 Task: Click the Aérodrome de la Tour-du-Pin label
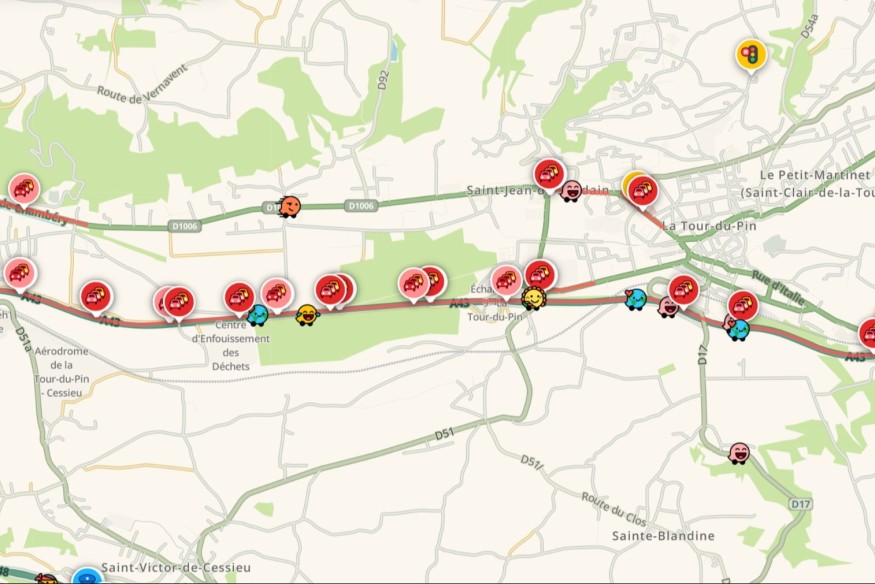pos(61,372)
